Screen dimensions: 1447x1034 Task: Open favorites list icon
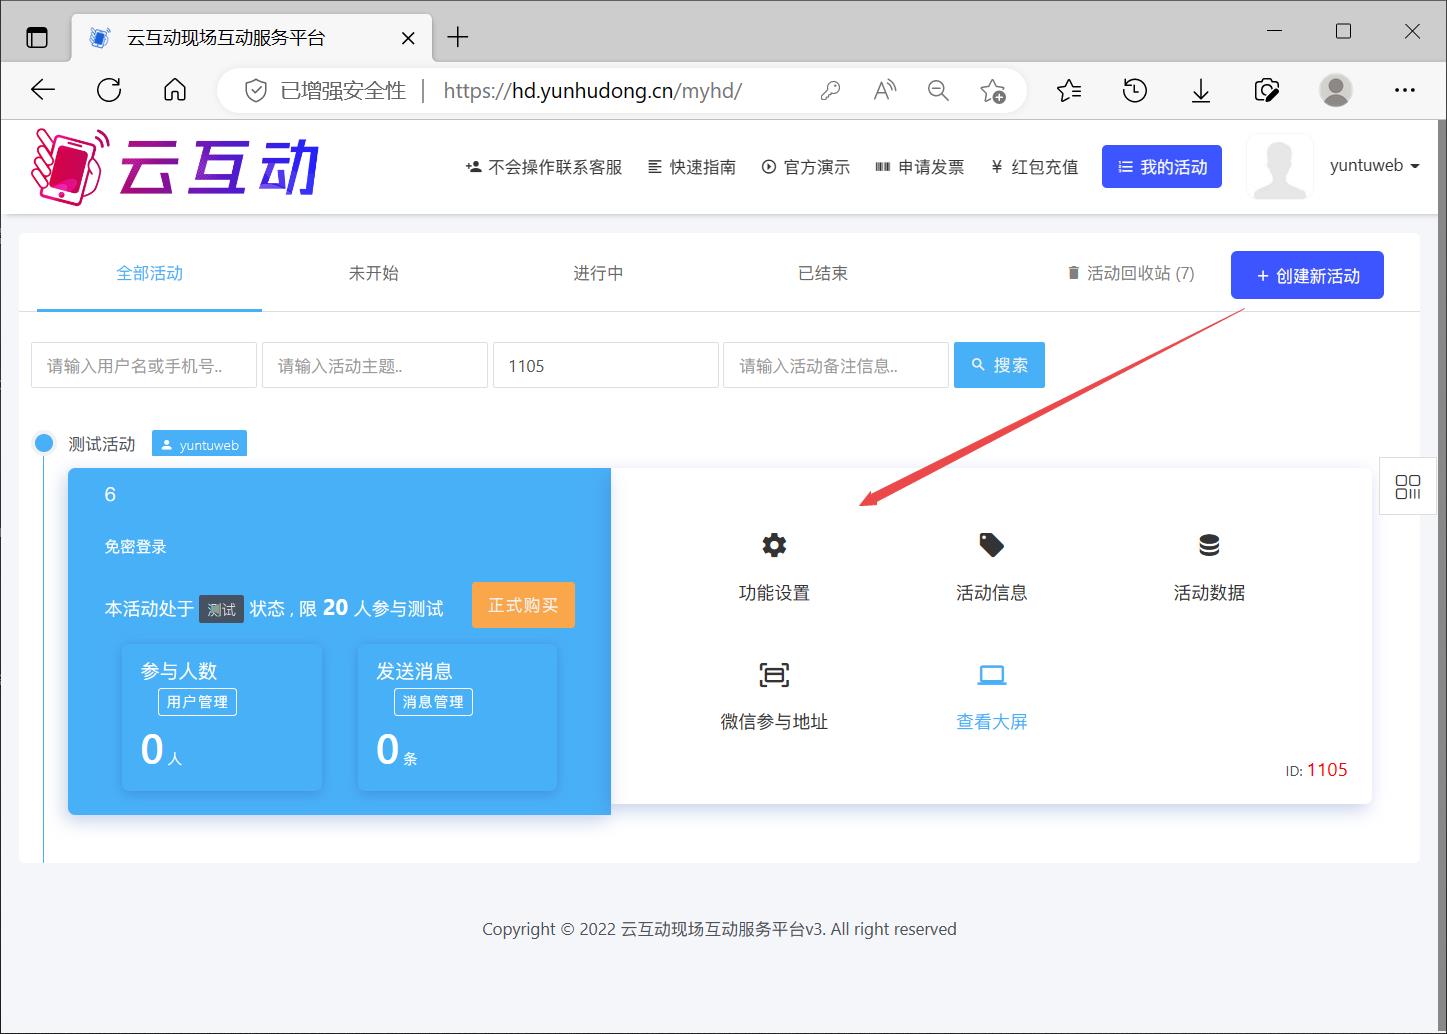click(1069, 91)
